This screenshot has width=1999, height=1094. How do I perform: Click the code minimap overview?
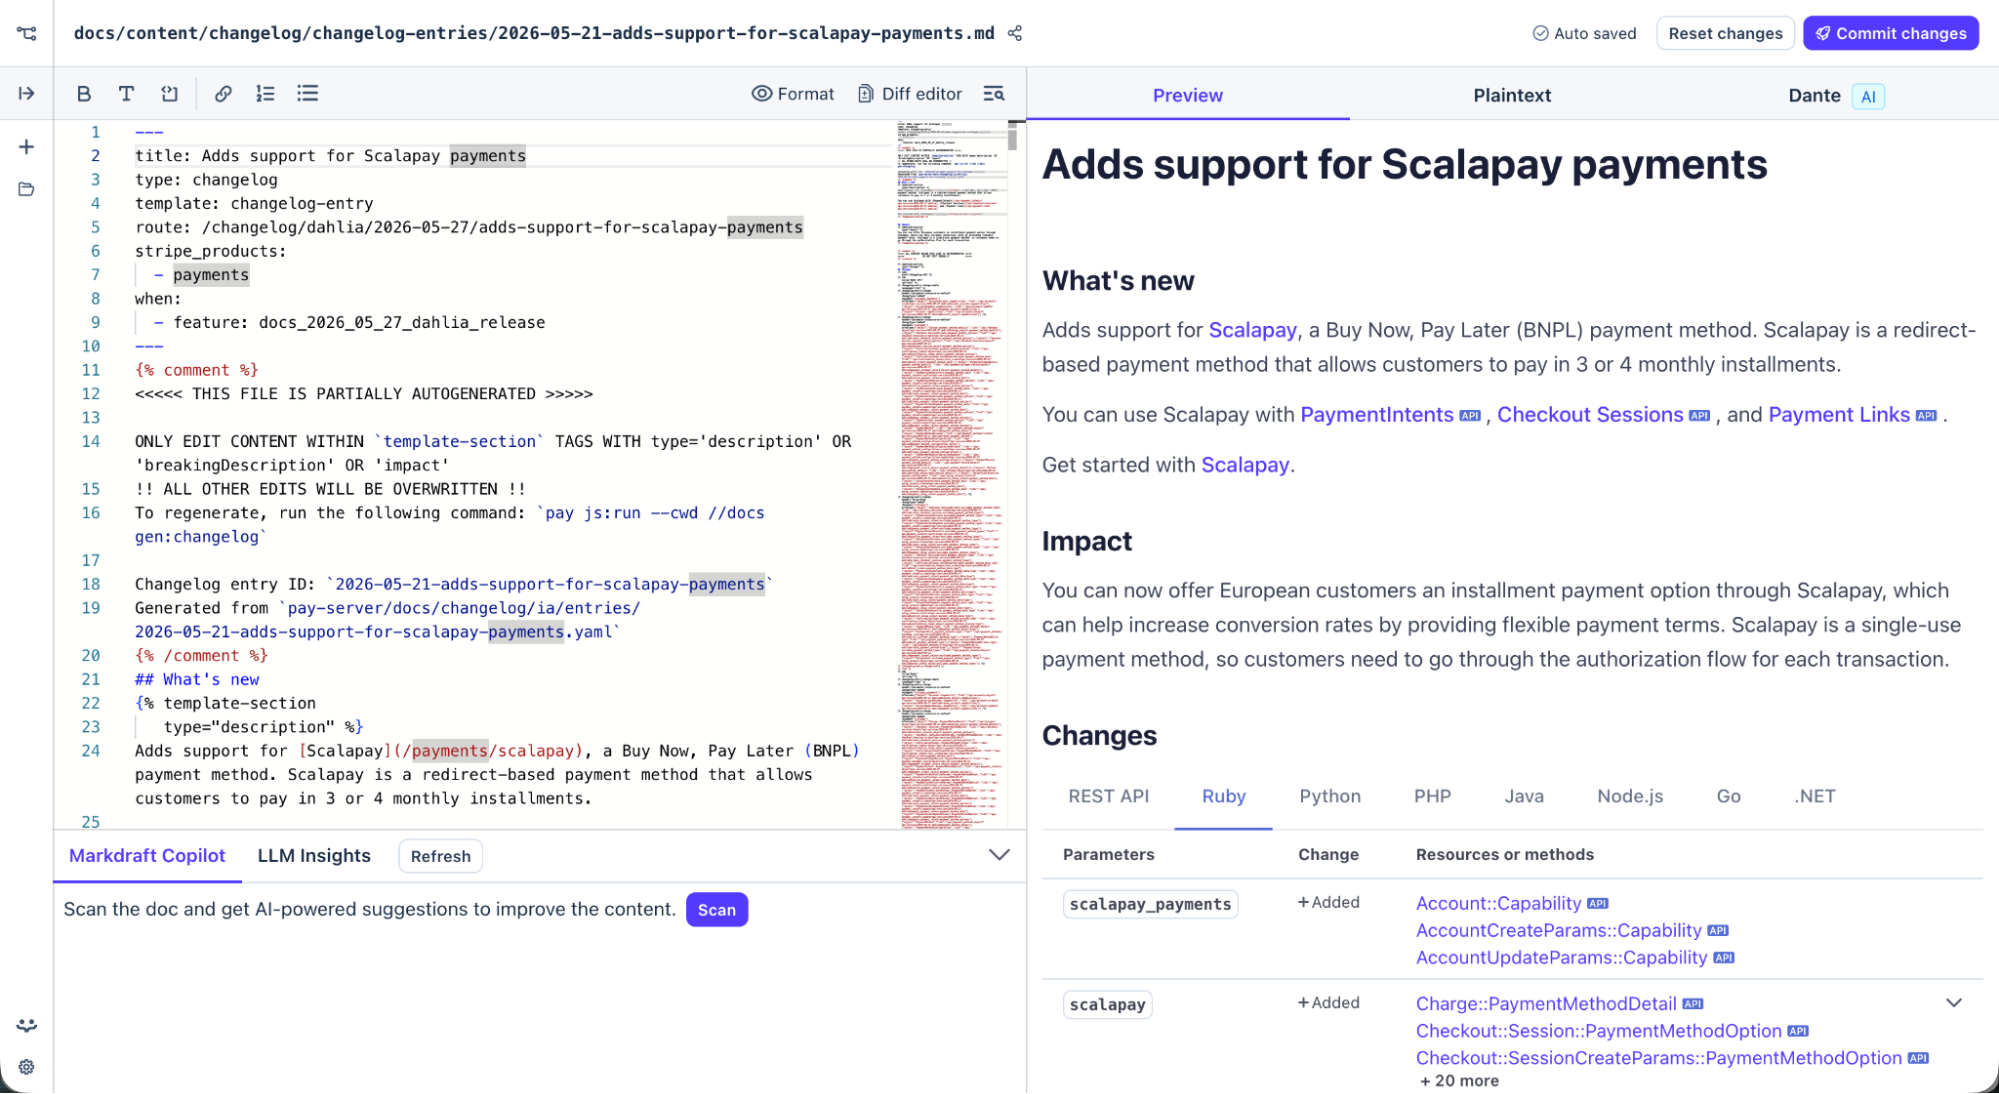click(x=952, y=475)
